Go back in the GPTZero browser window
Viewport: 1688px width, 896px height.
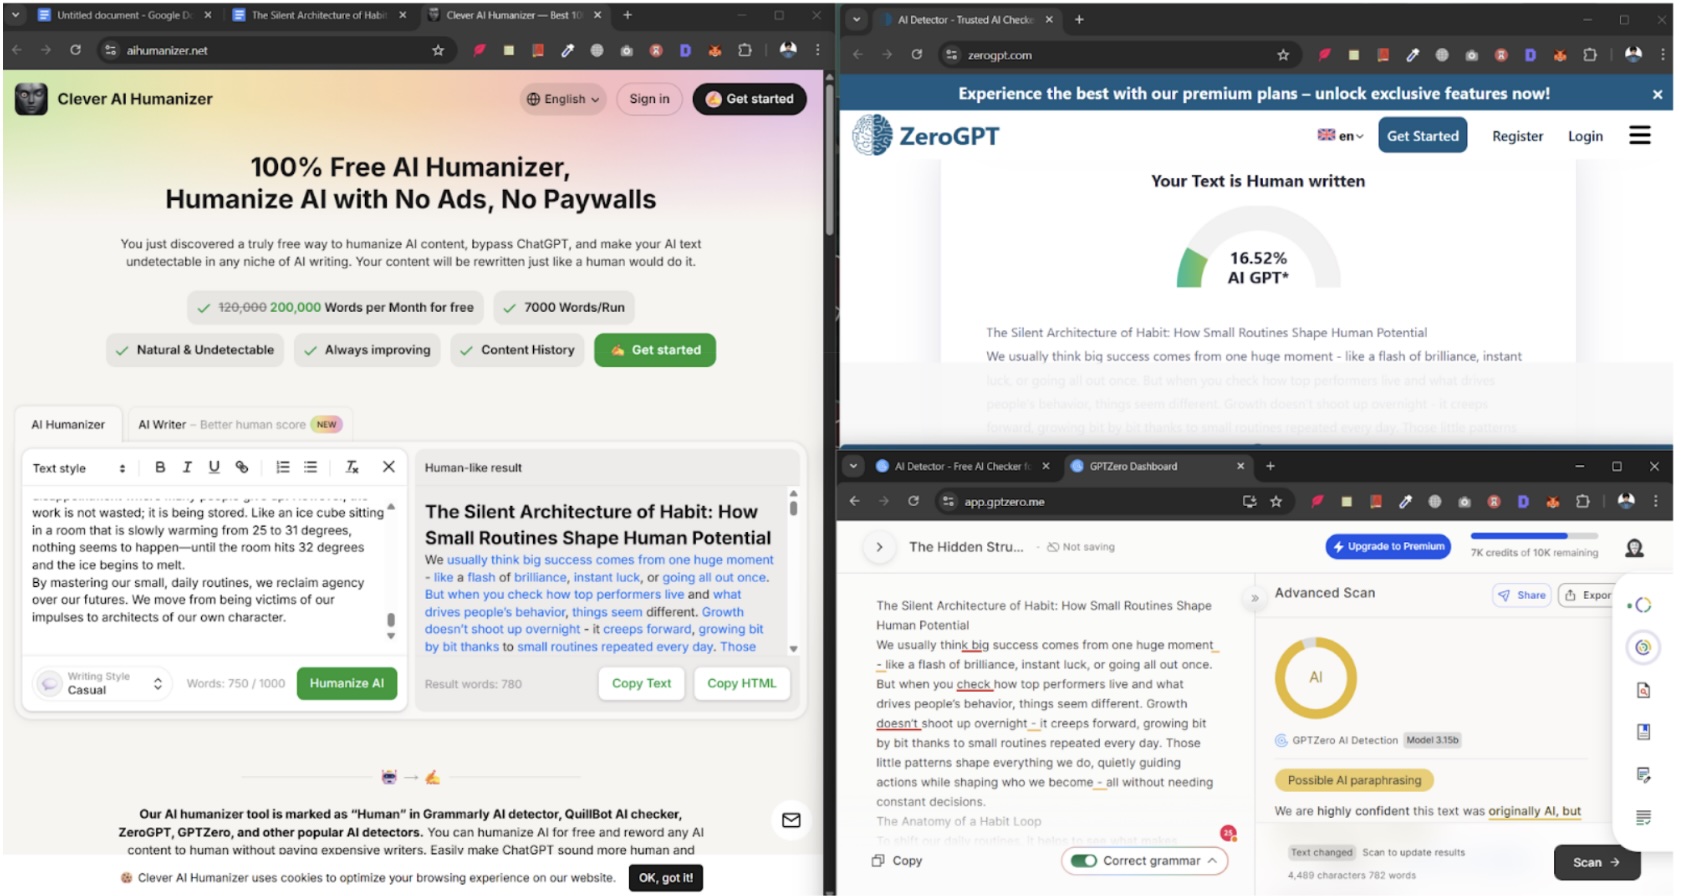point(855,501)
